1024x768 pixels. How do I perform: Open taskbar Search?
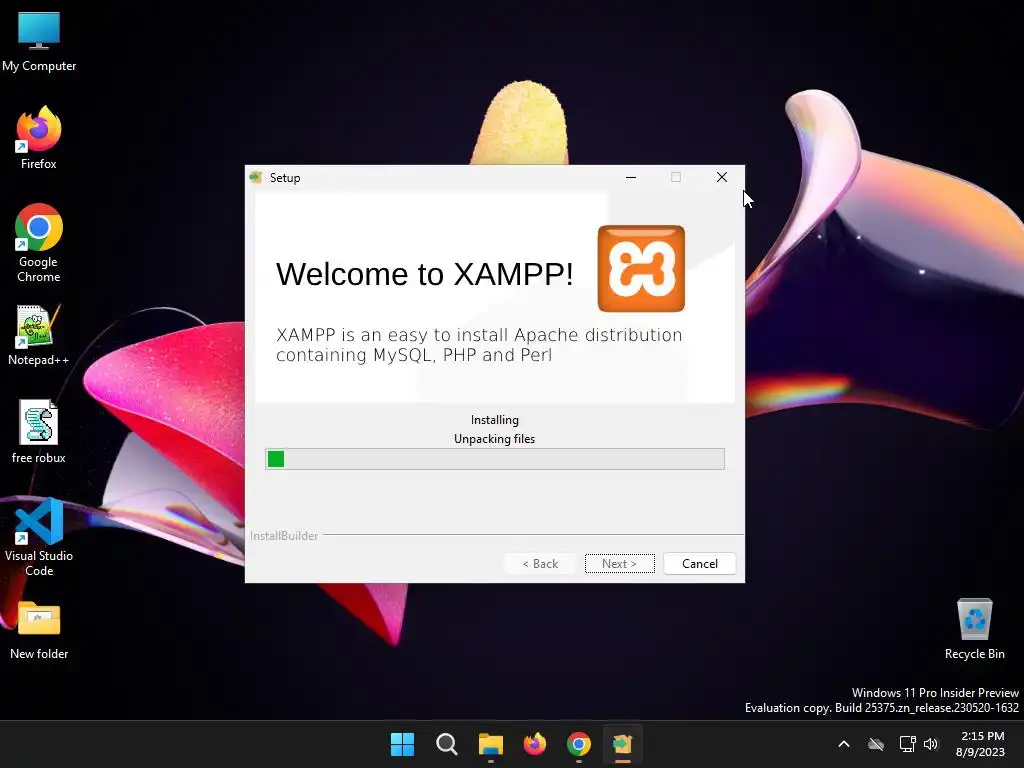click(x=447, y=744)
